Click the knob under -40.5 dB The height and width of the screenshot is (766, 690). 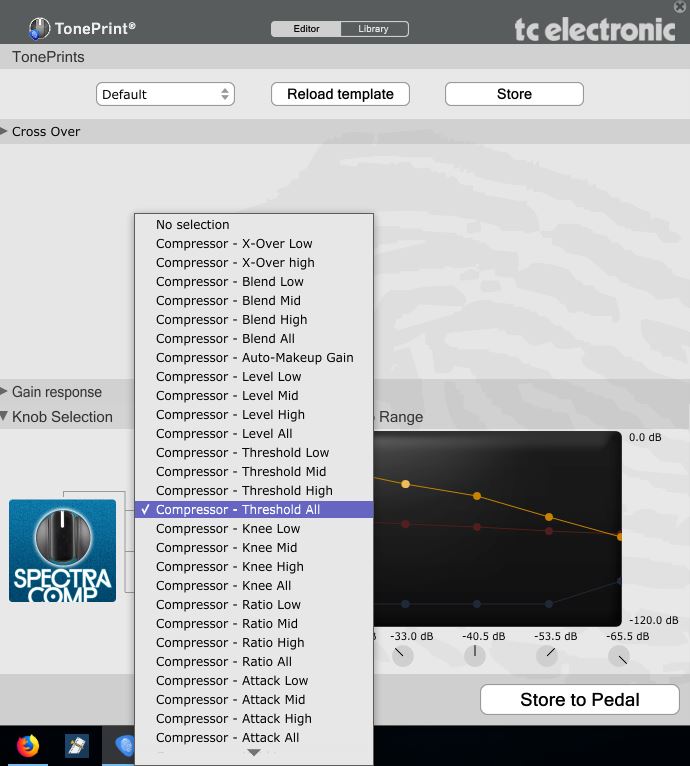point(474,656)
